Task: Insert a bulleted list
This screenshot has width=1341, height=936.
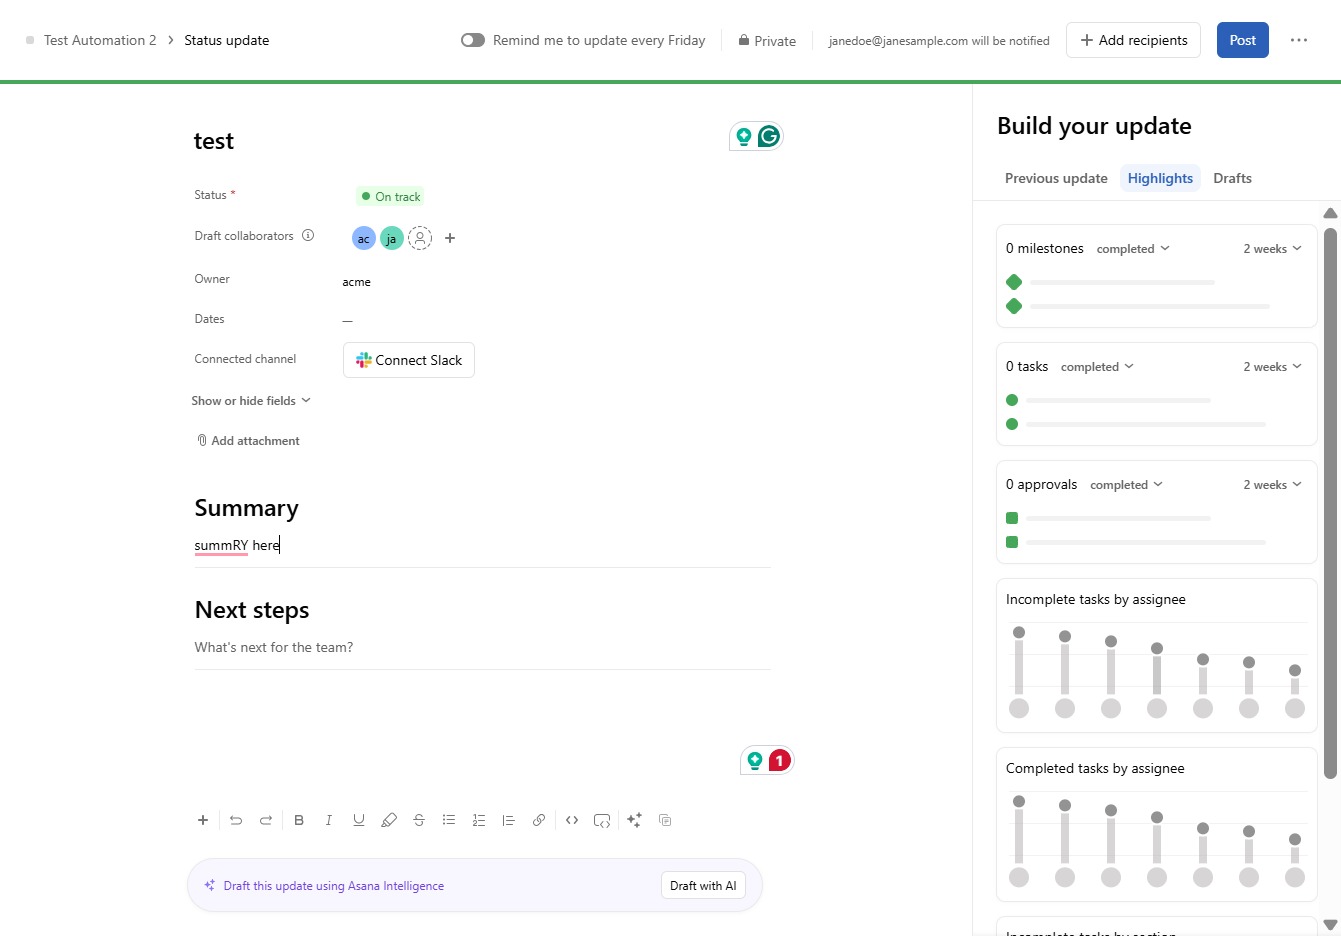Action: [449, 820]
